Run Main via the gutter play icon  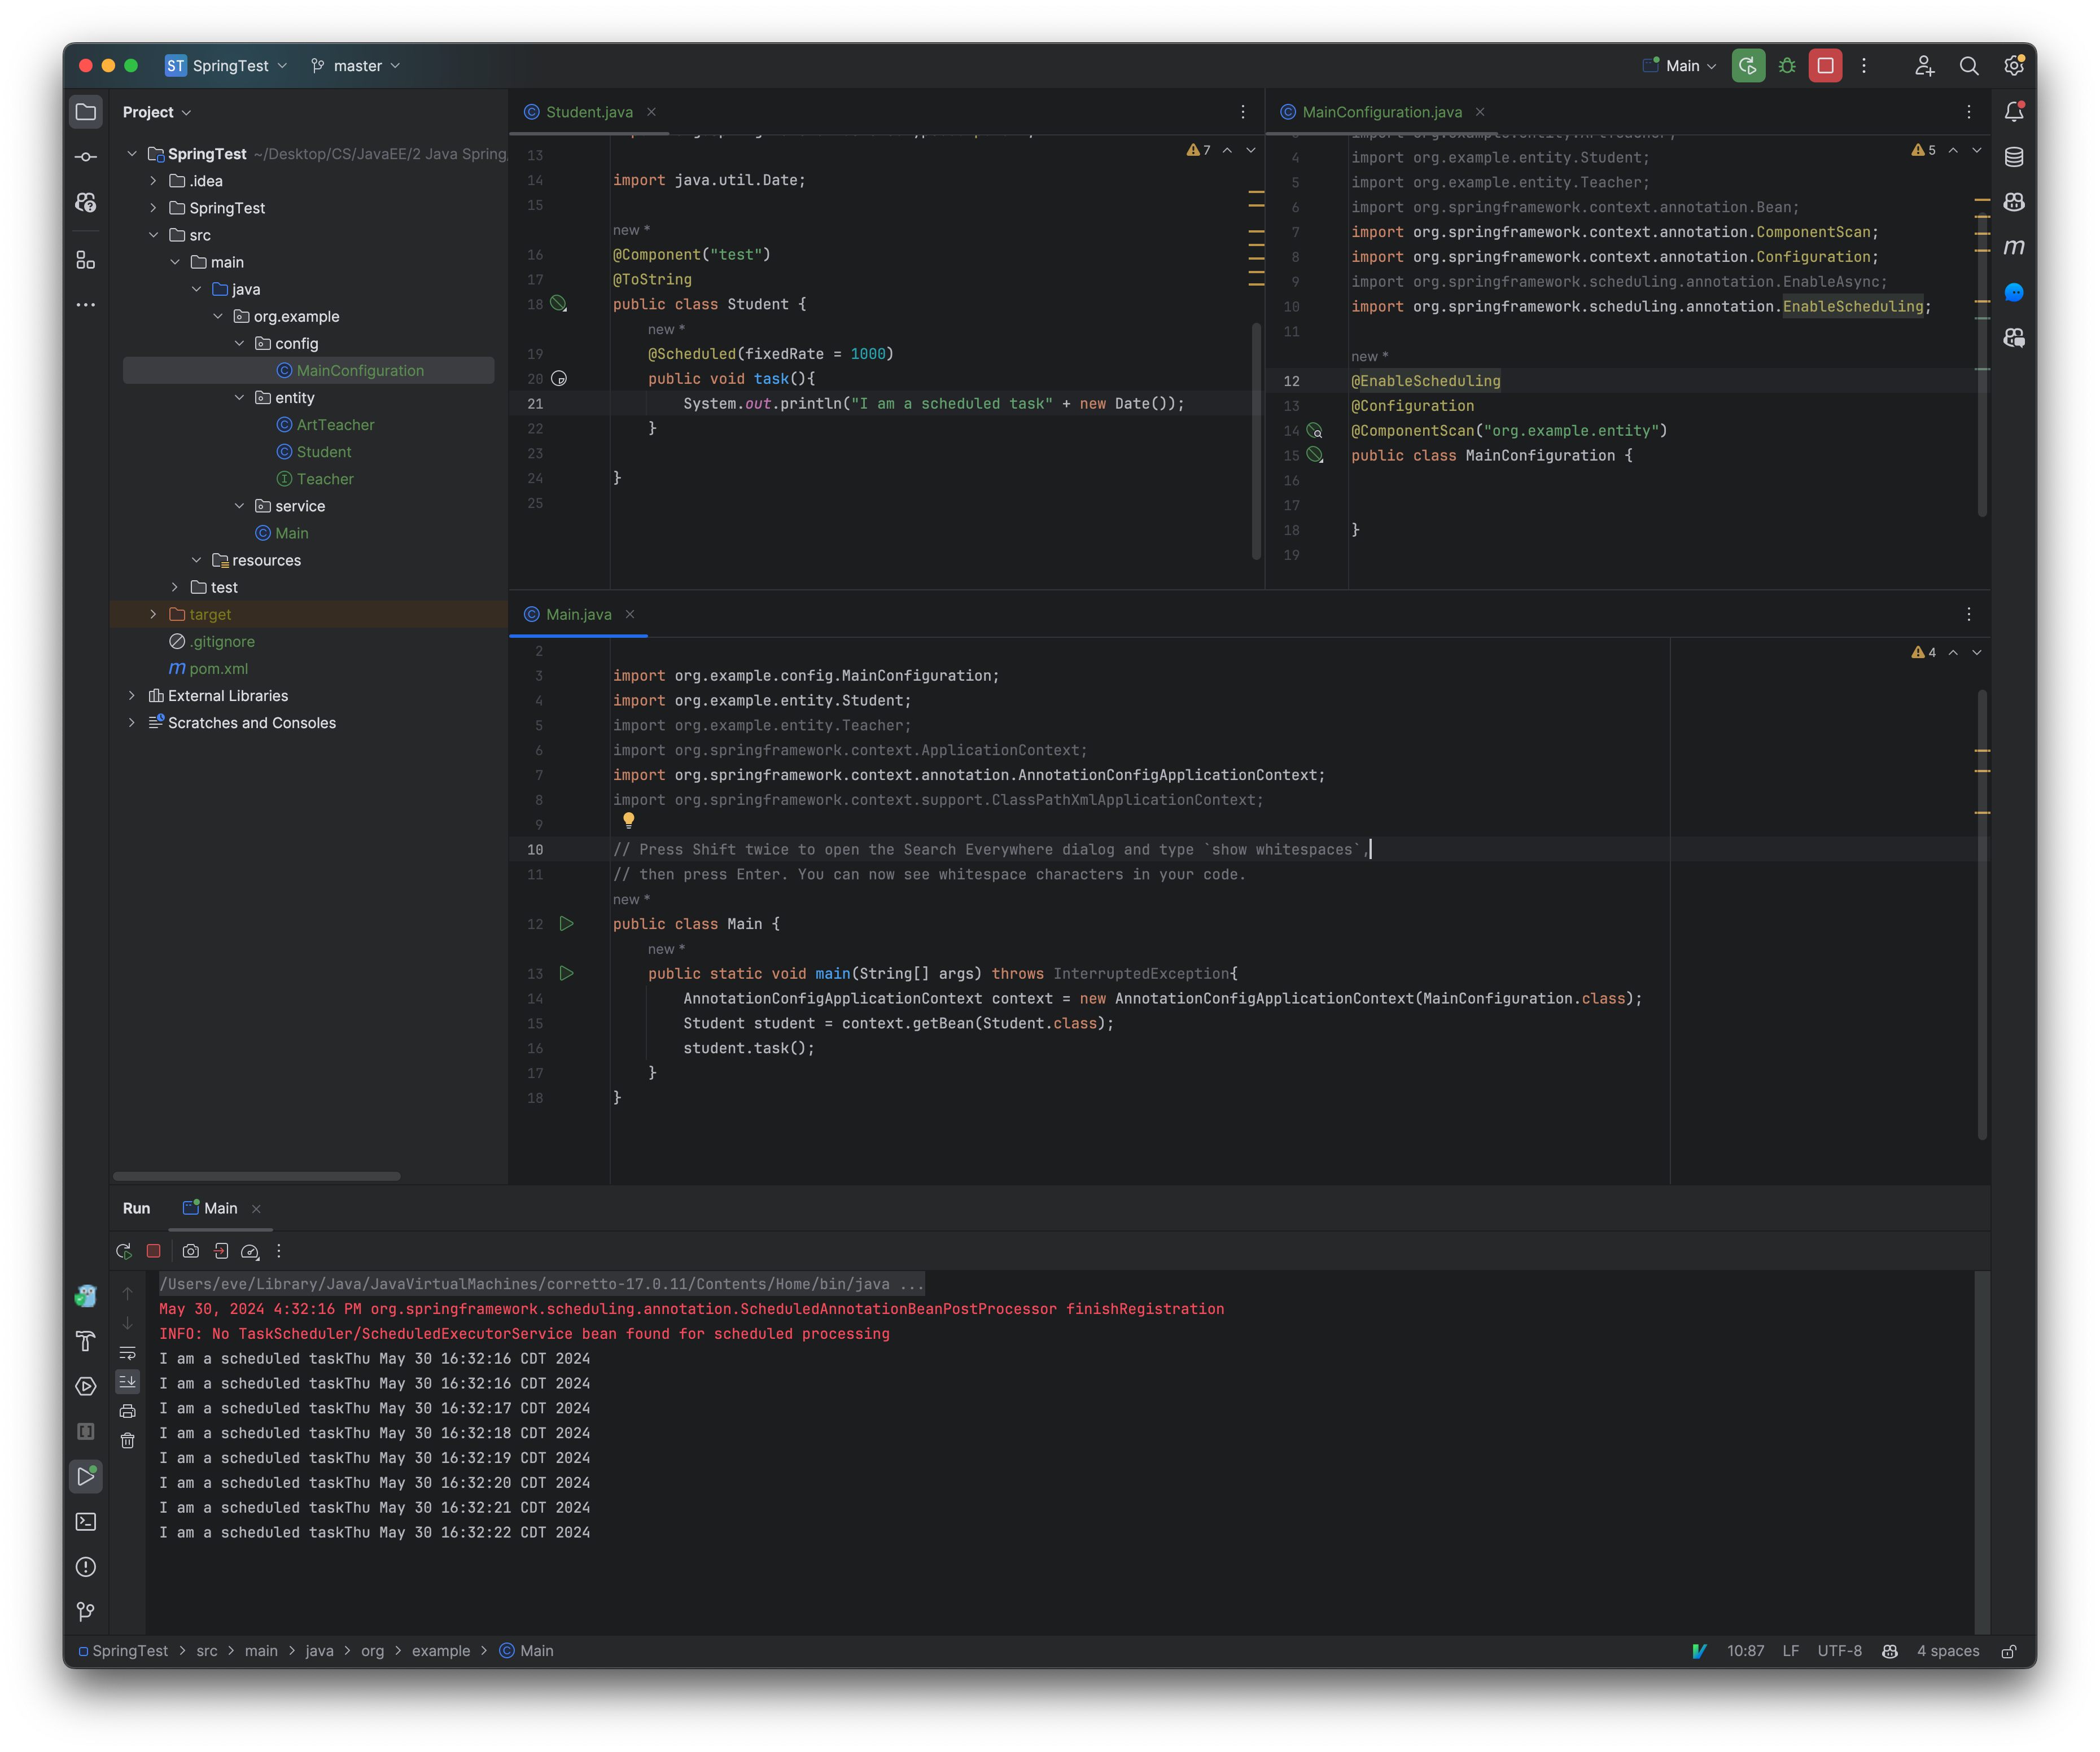tap(567, 924)
